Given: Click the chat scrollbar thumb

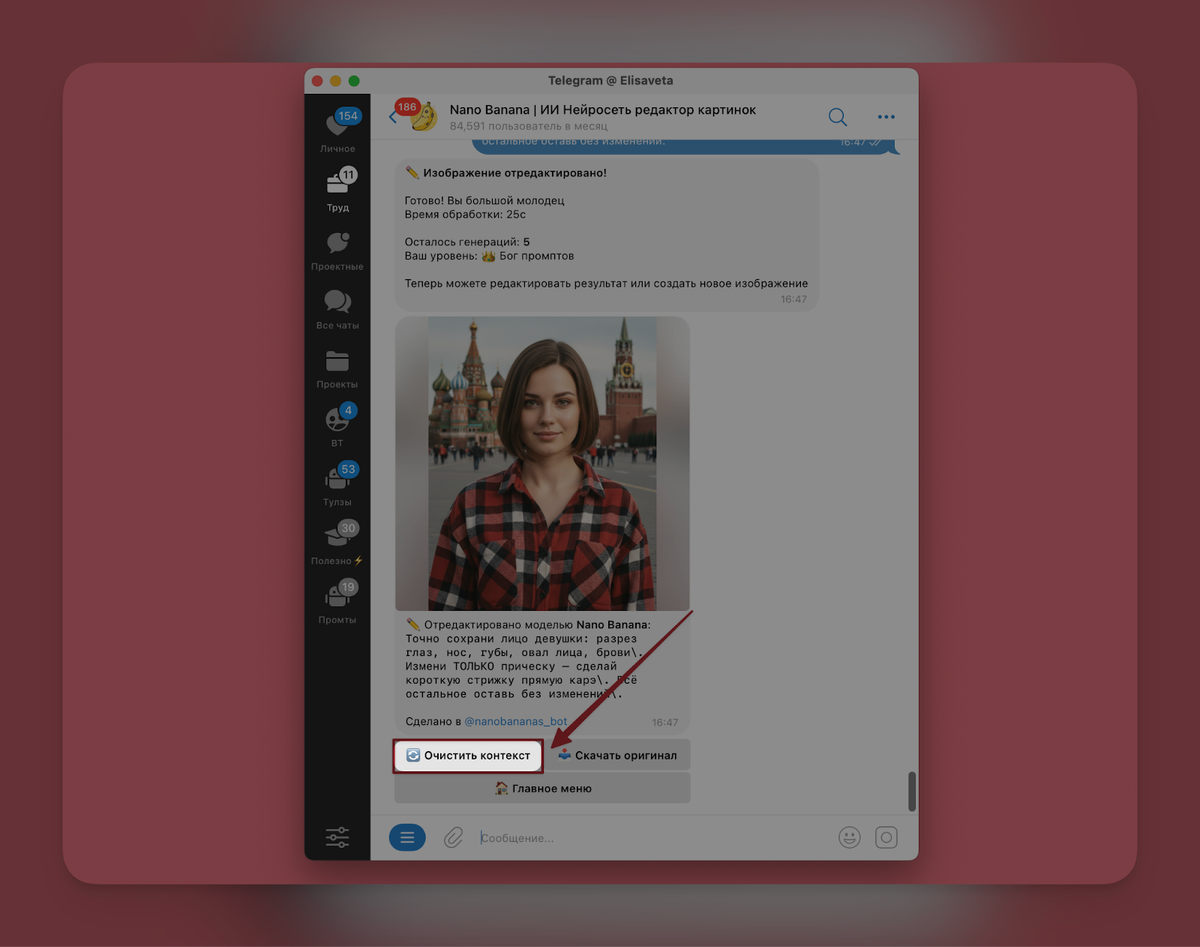Looking at the screenshot, I should [912, 792].
